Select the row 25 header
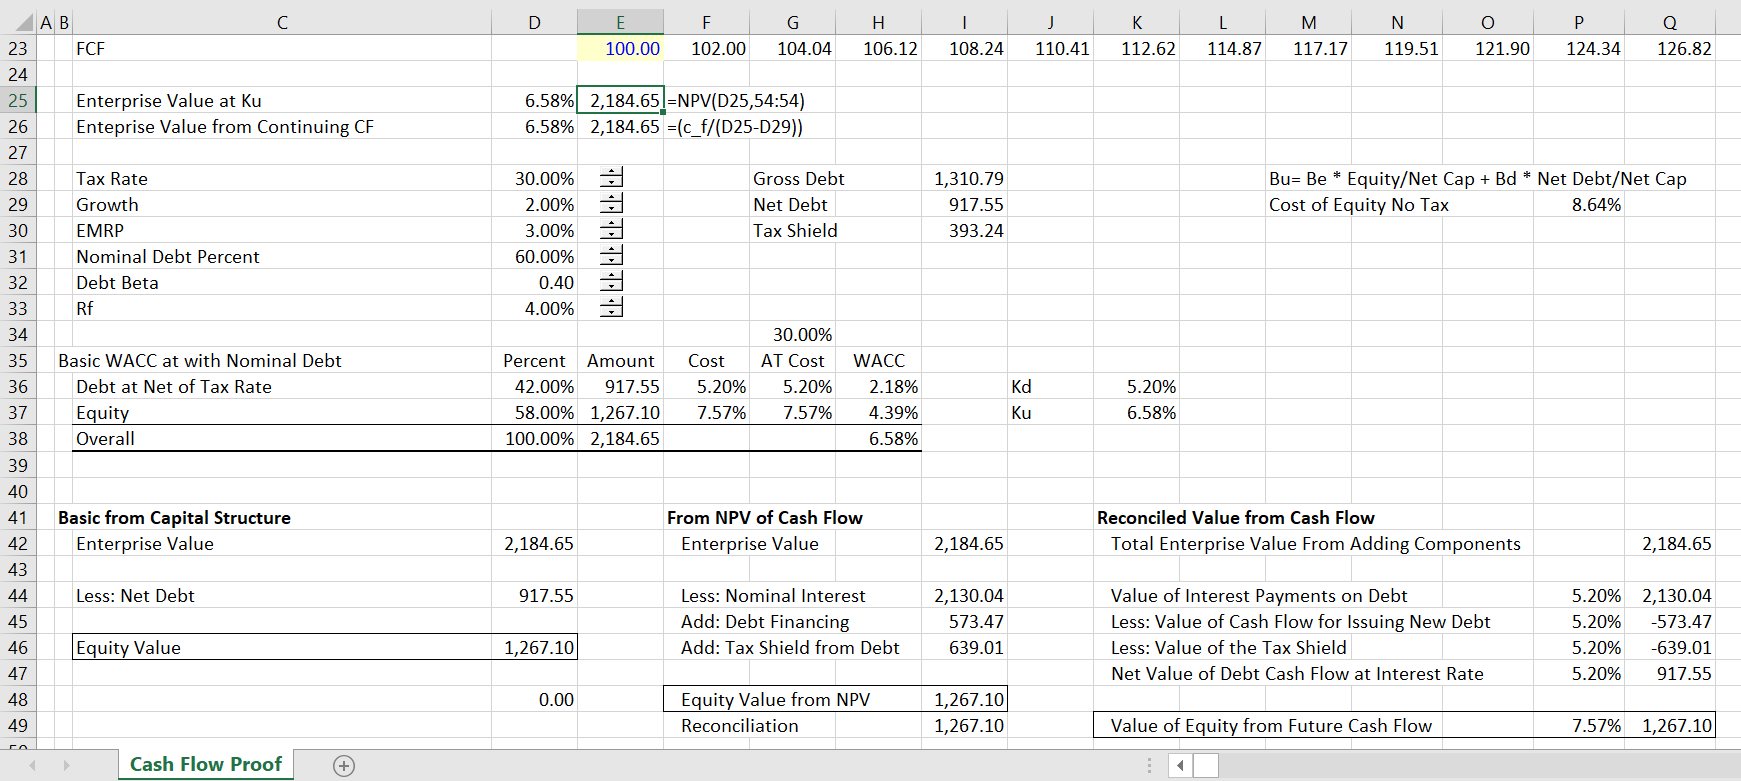 (18, 100)
